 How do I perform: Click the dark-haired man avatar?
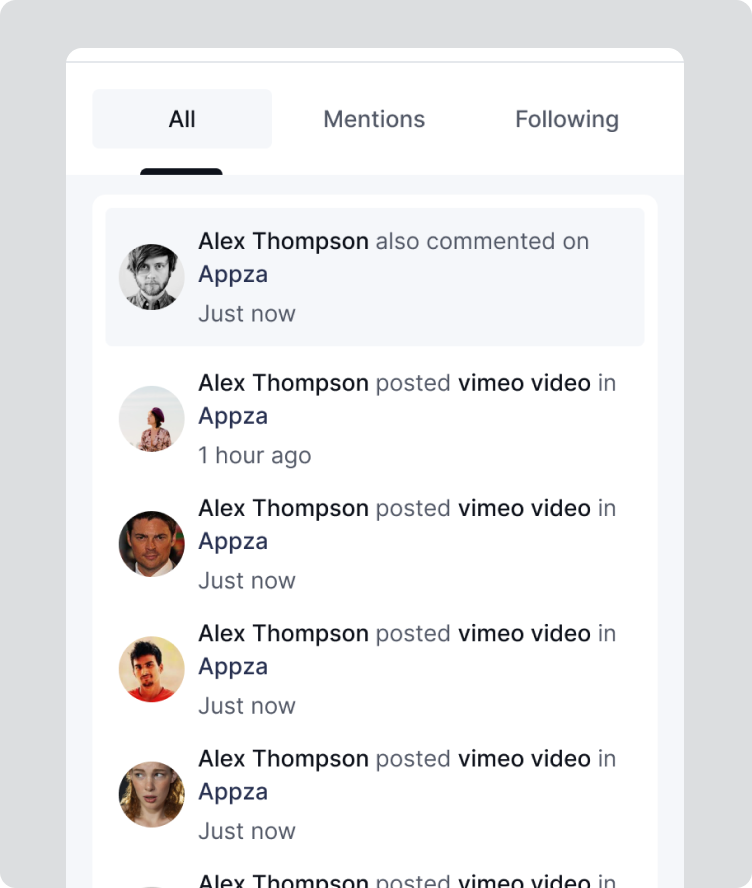click(x=152, y=544)
